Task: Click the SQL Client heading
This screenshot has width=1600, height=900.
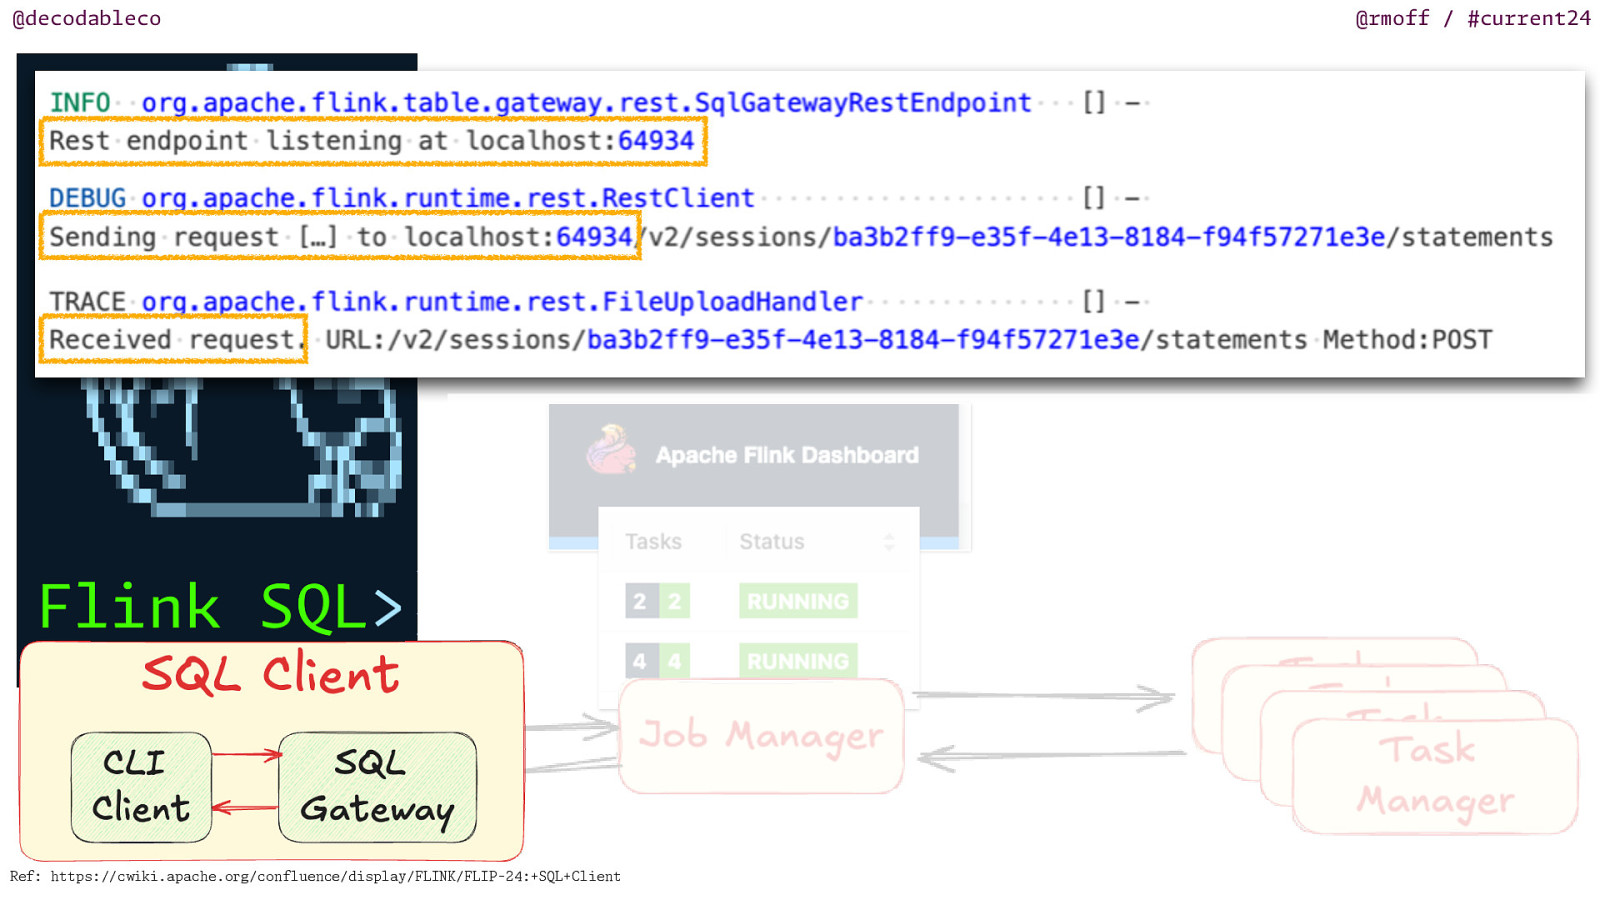Action: point(271,674)
